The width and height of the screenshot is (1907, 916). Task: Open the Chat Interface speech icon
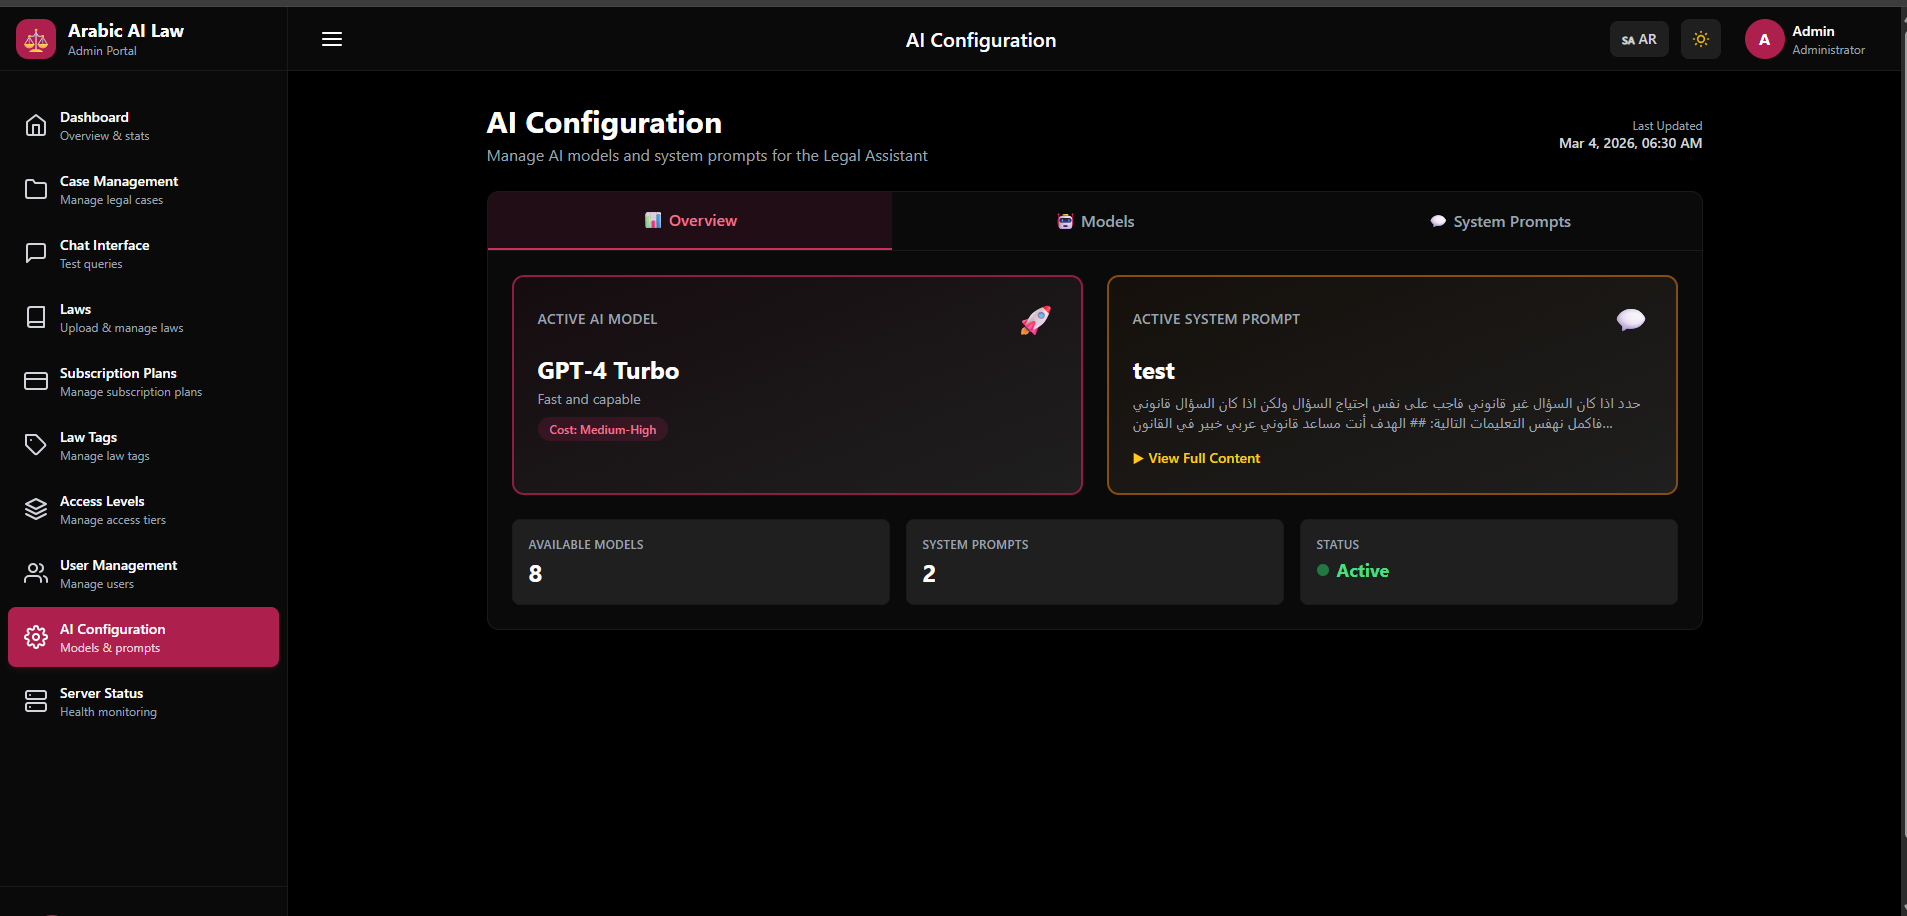[x=36, y=254]
